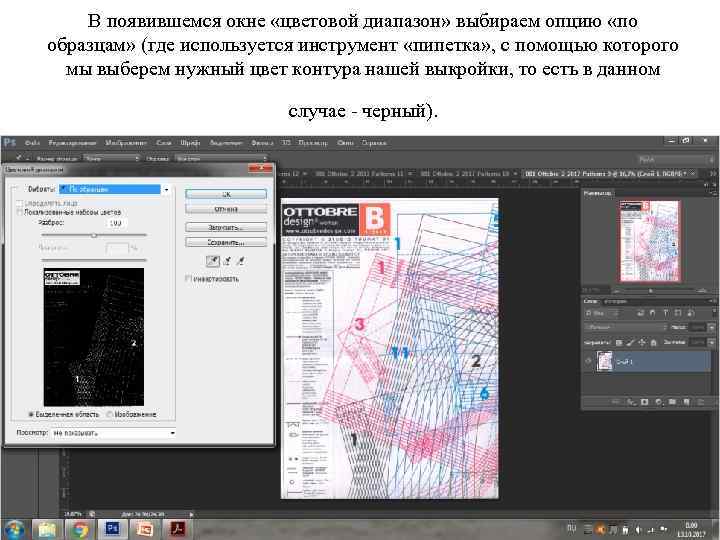
Task: Open the Filter menu in menu bar
Action: coord(262,143)
